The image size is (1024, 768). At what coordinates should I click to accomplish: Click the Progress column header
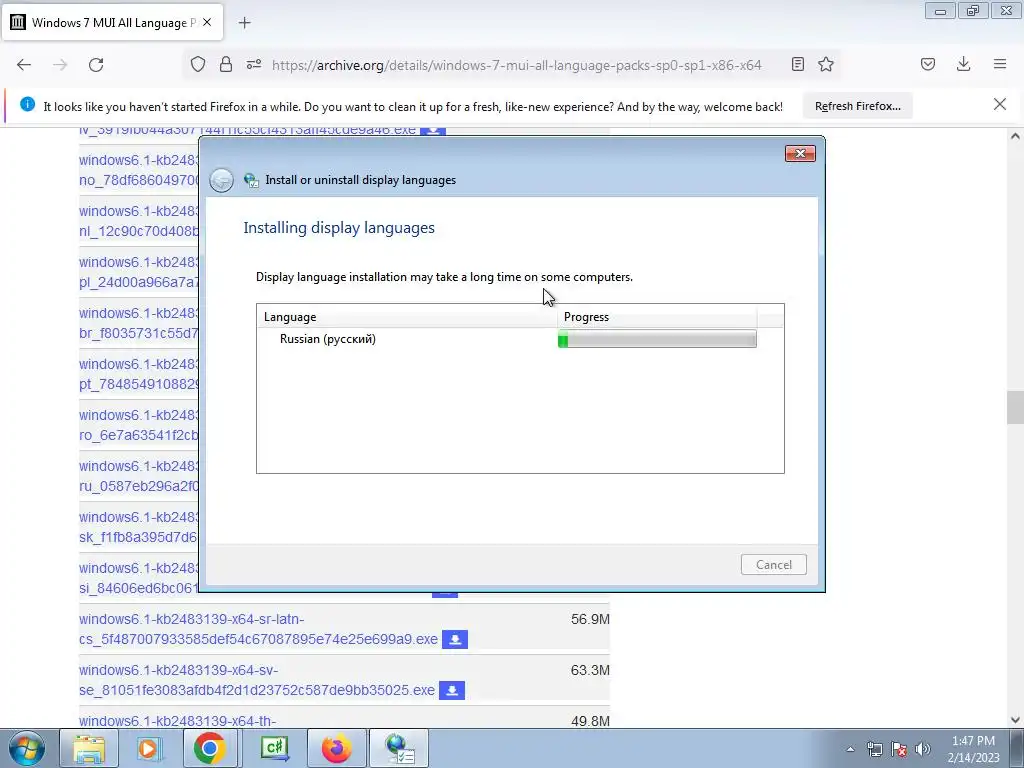657,317
